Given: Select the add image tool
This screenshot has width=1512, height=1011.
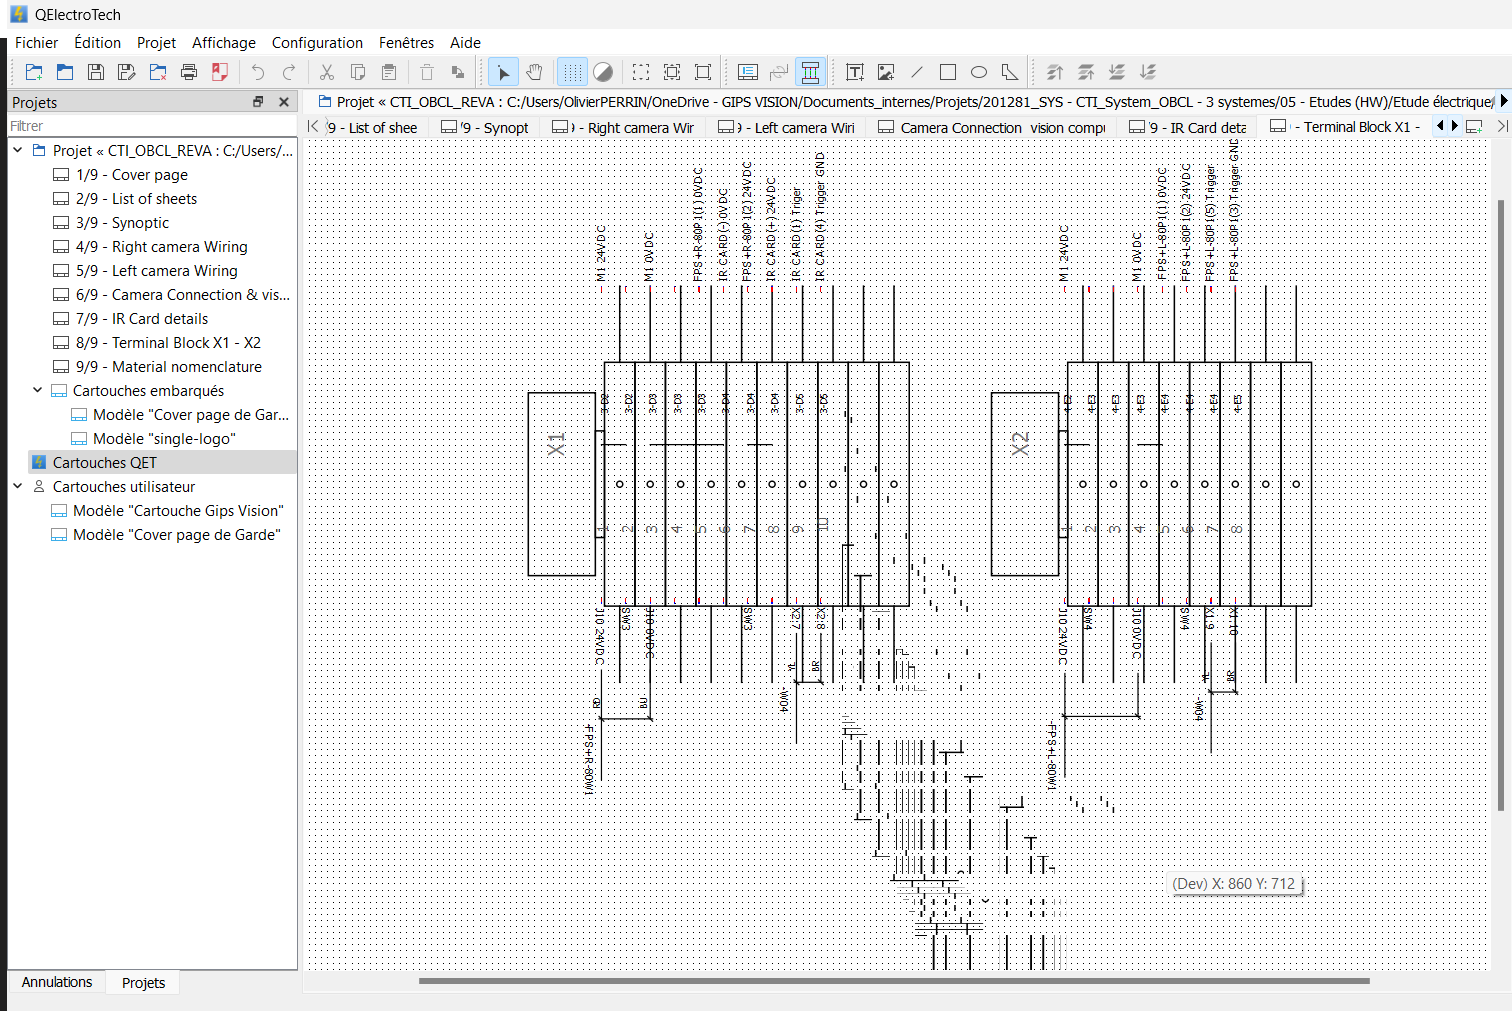Looking at the screenshot, I should (x=885, y=72).
